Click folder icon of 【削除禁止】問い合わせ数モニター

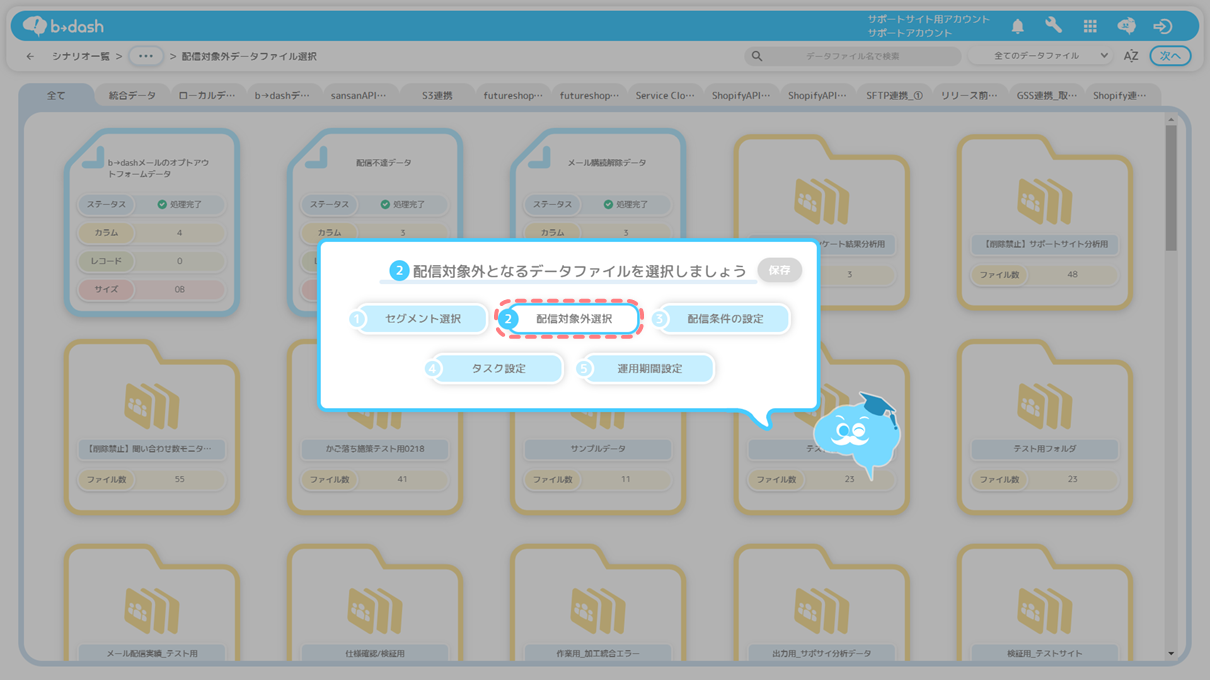151,405
